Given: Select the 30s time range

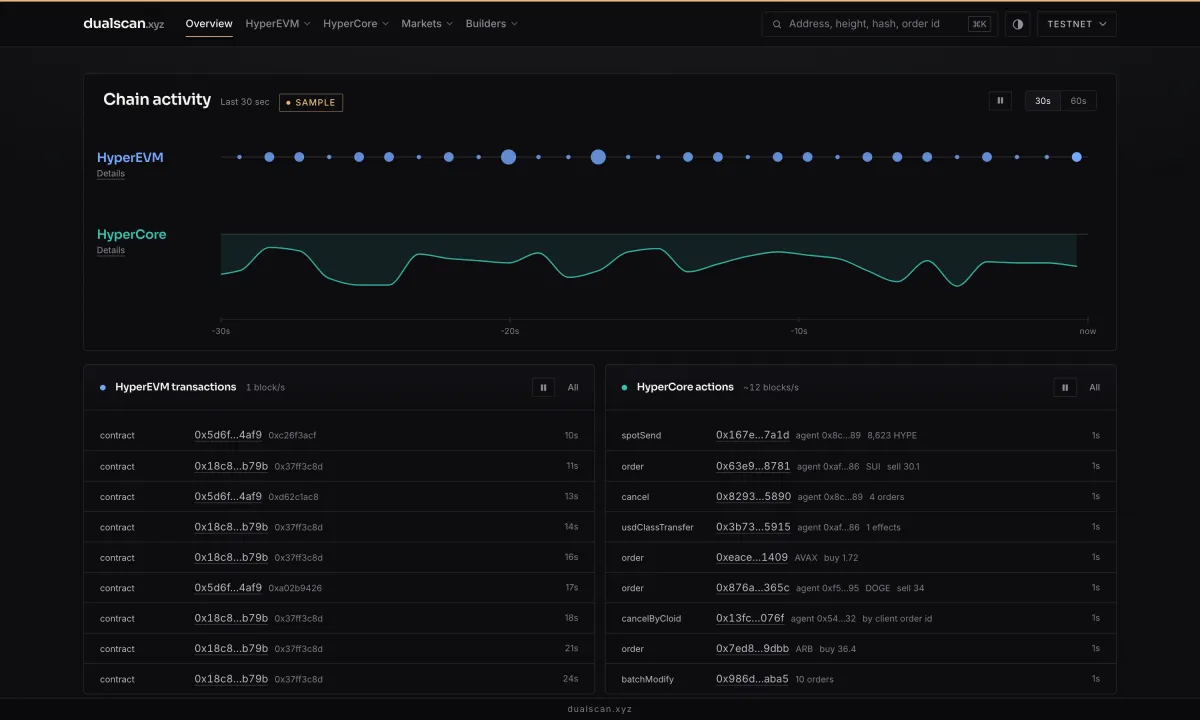Looking at the screenshot, I should click(x=1043, y=101).
